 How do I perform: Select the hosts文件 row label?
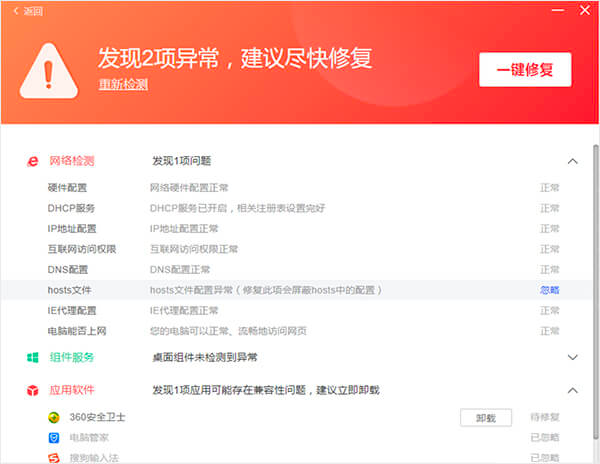[69, 290]
